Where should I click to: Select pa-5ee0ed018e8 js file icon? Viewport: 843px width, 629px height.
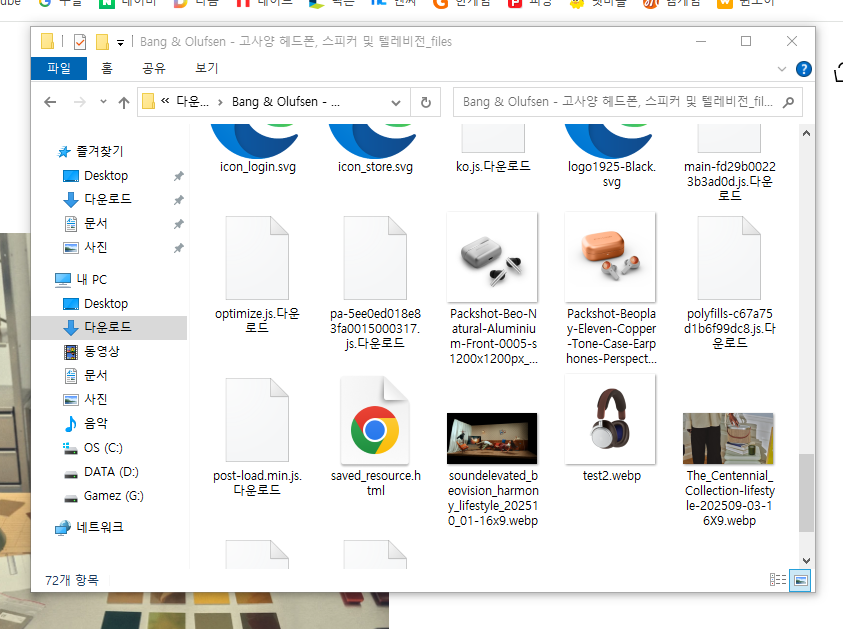click(375, 258)
